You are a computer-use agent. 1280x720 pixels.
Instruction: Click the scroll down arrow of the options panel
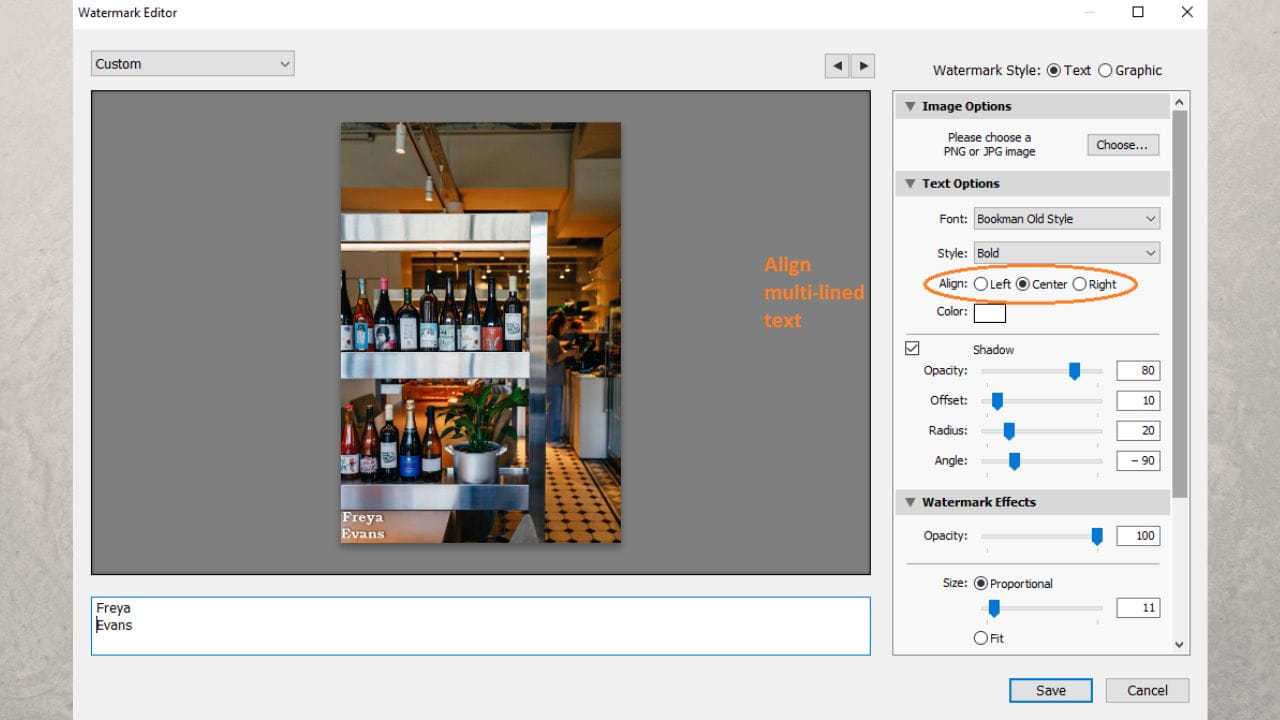click(1180, 645)
